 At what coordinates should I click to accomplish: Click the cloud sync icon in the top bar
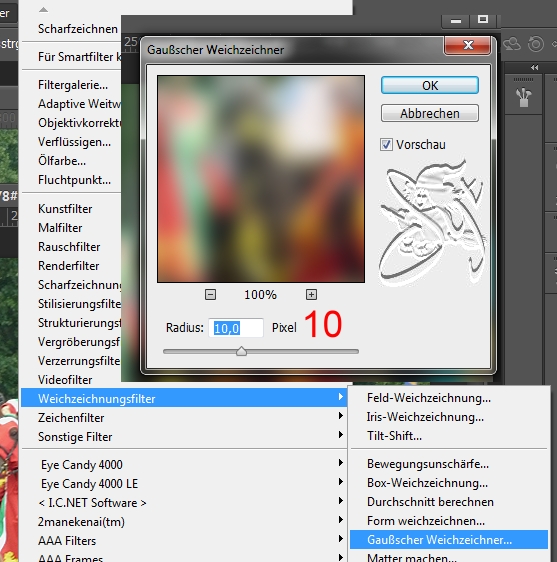512,44
